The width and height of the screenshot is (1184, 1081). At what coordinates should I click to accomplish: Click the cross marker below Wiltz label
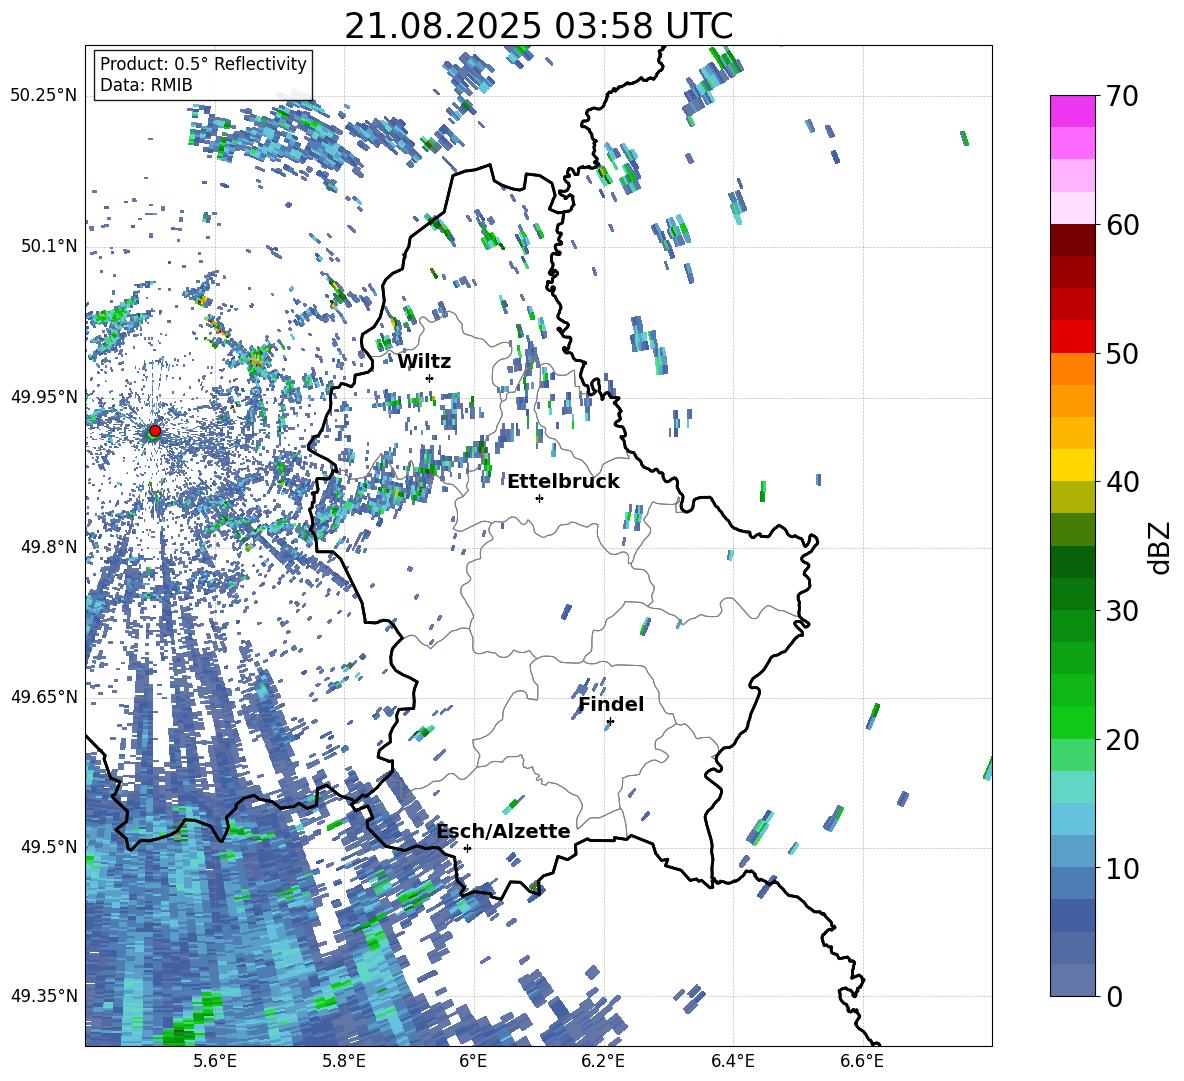(430, 378)
